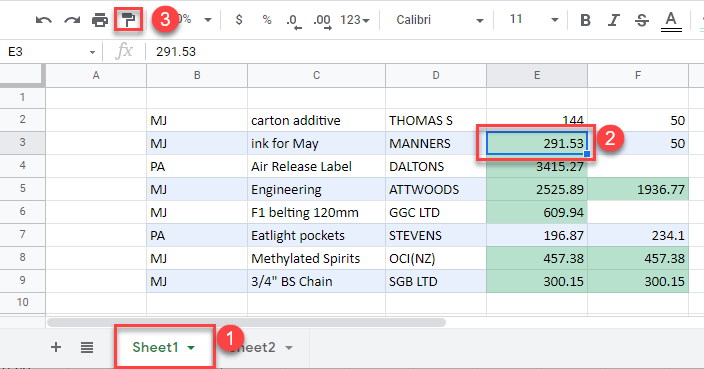Select cell with value 1936.77

pos(638,189)
